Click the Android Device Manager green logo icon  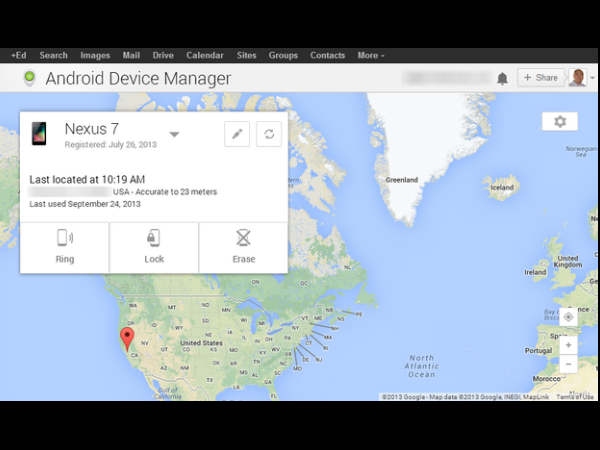click(29, 78)
